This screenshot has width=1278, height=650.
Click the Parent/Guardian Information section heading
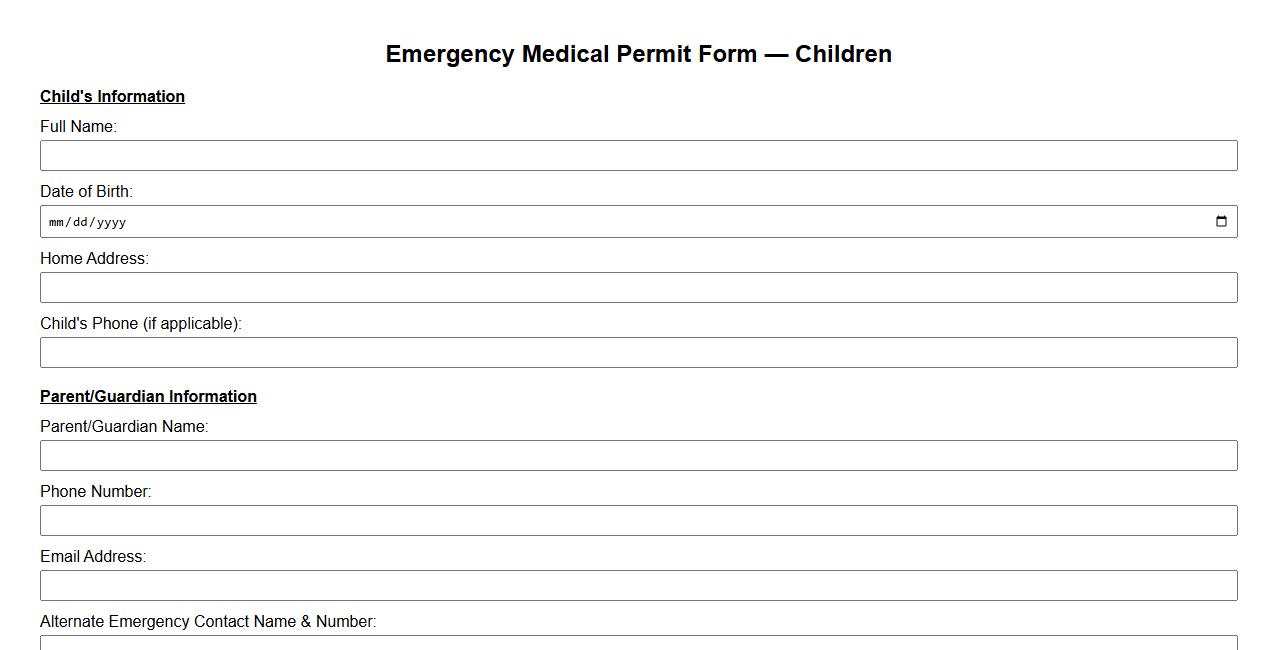point(148,396)
